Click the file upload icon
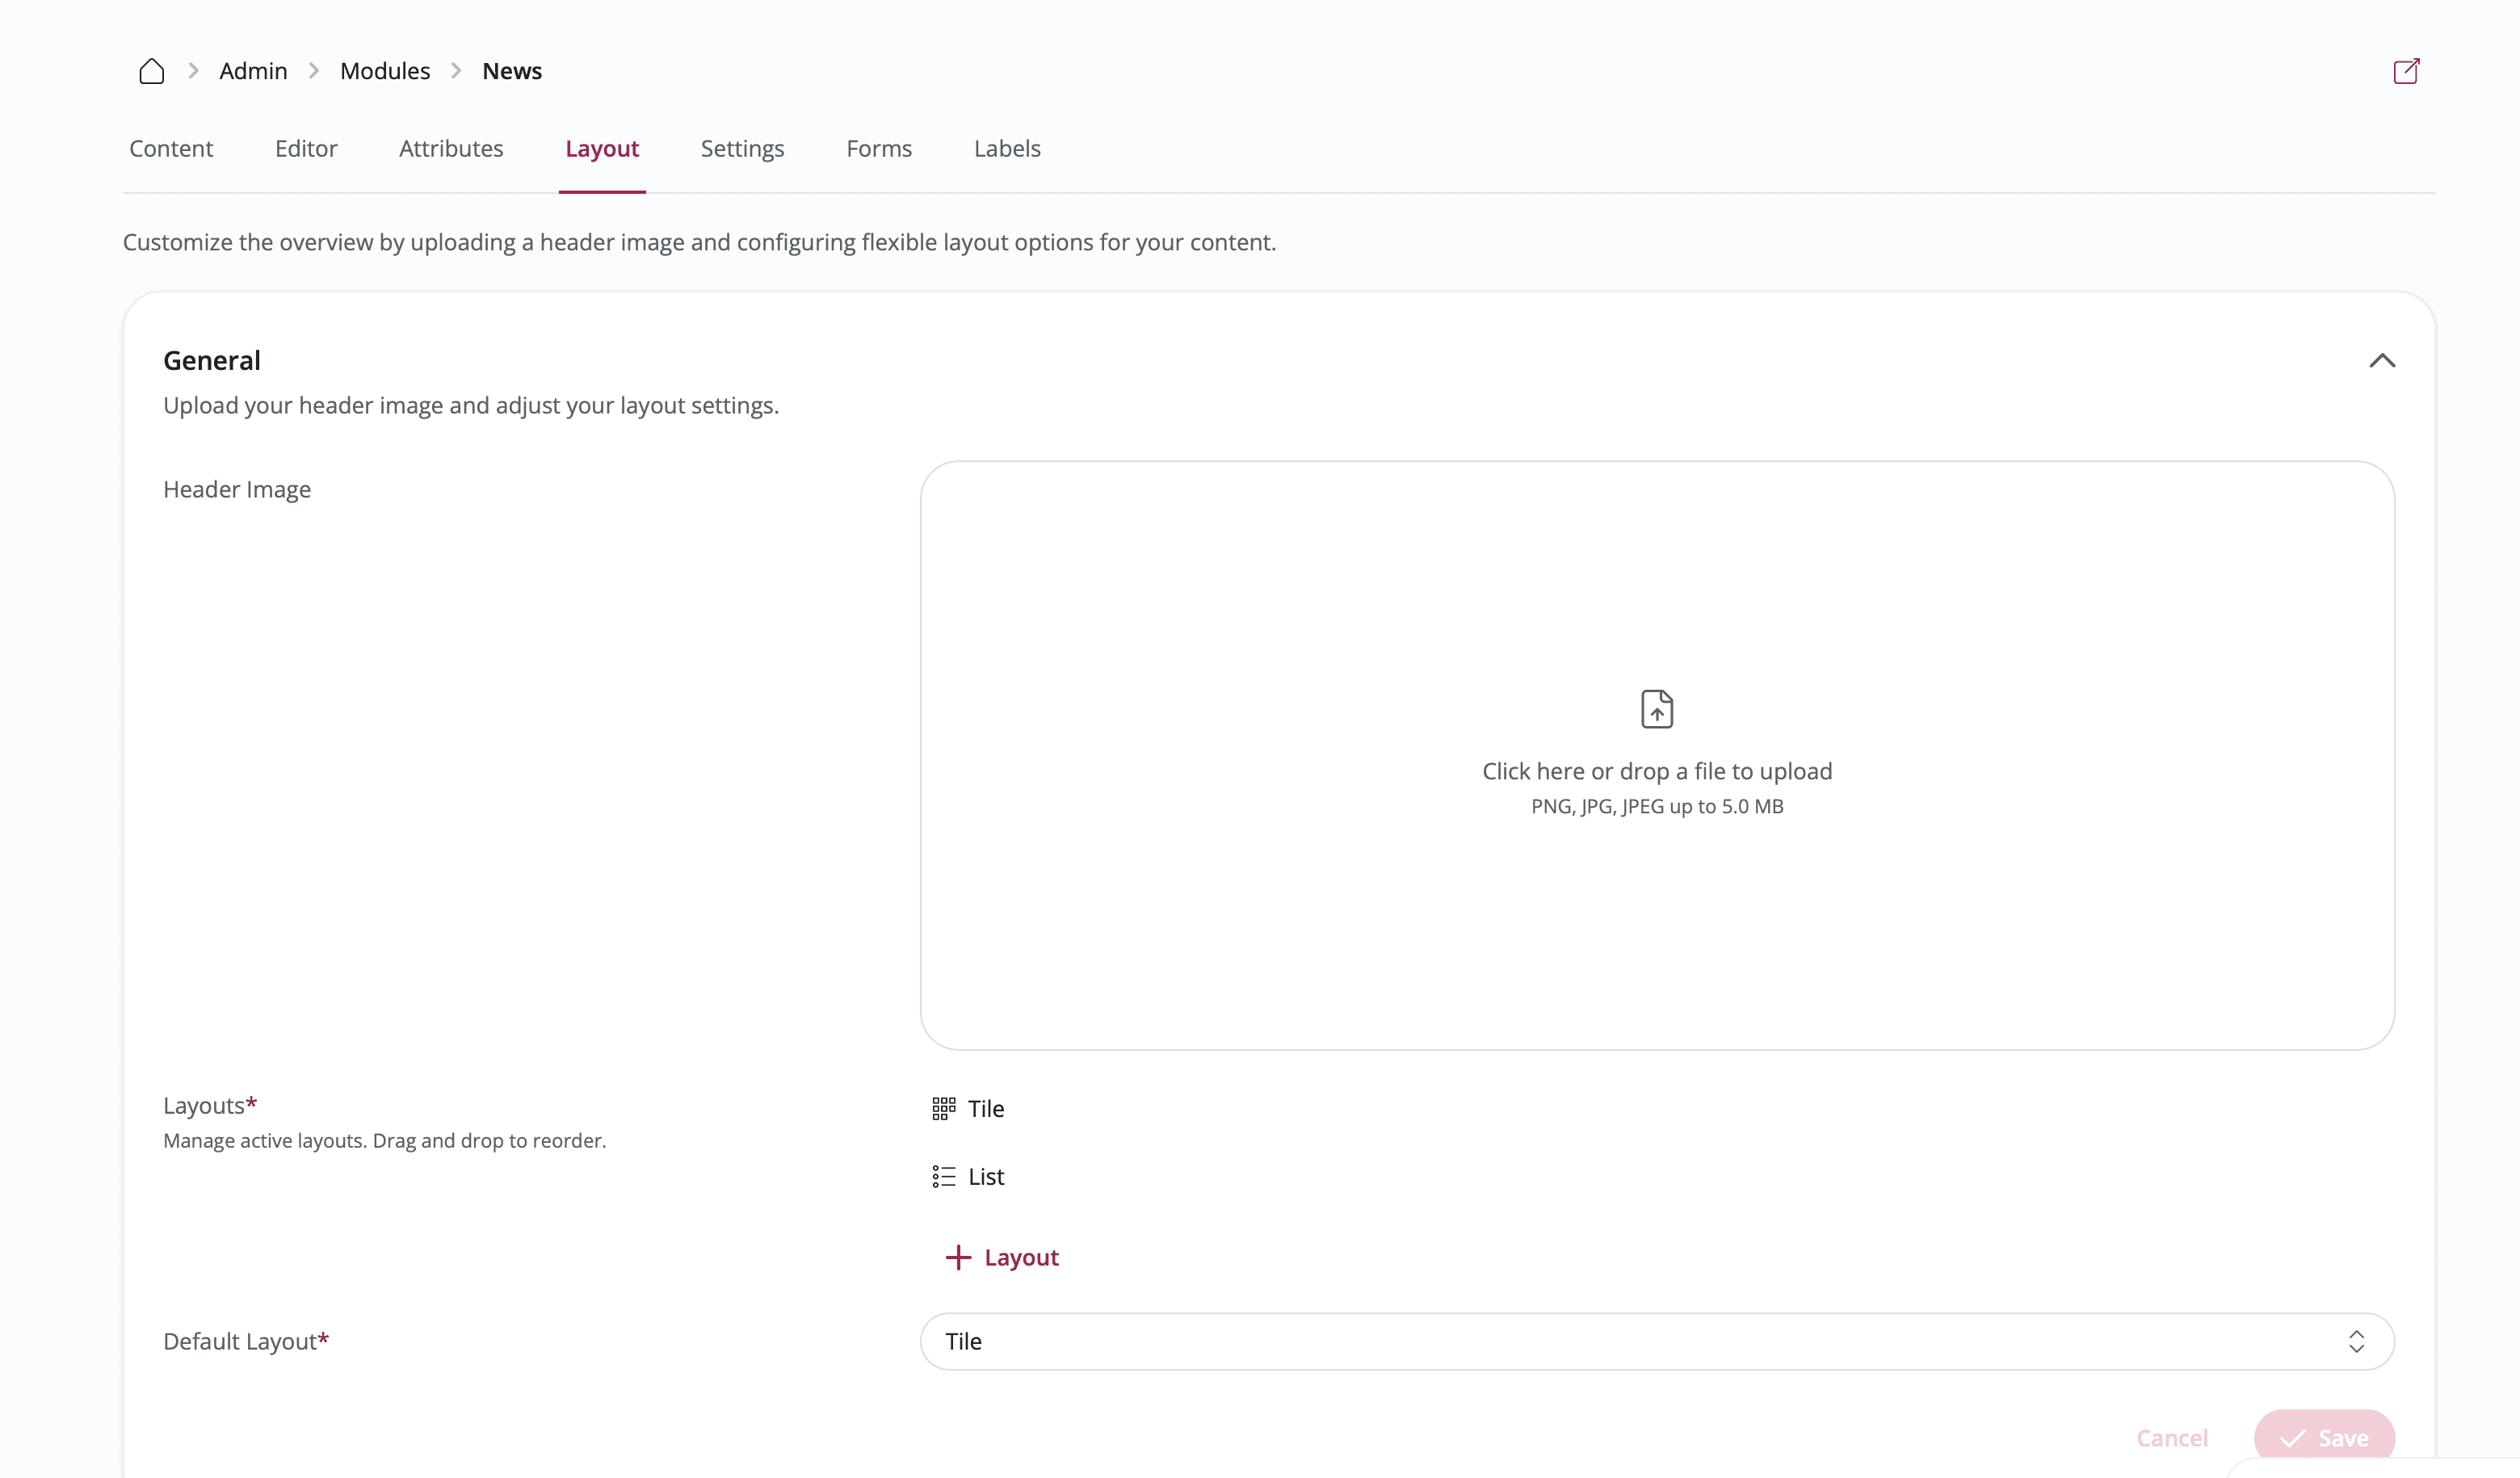2520x1478 pixels. 1657,709
